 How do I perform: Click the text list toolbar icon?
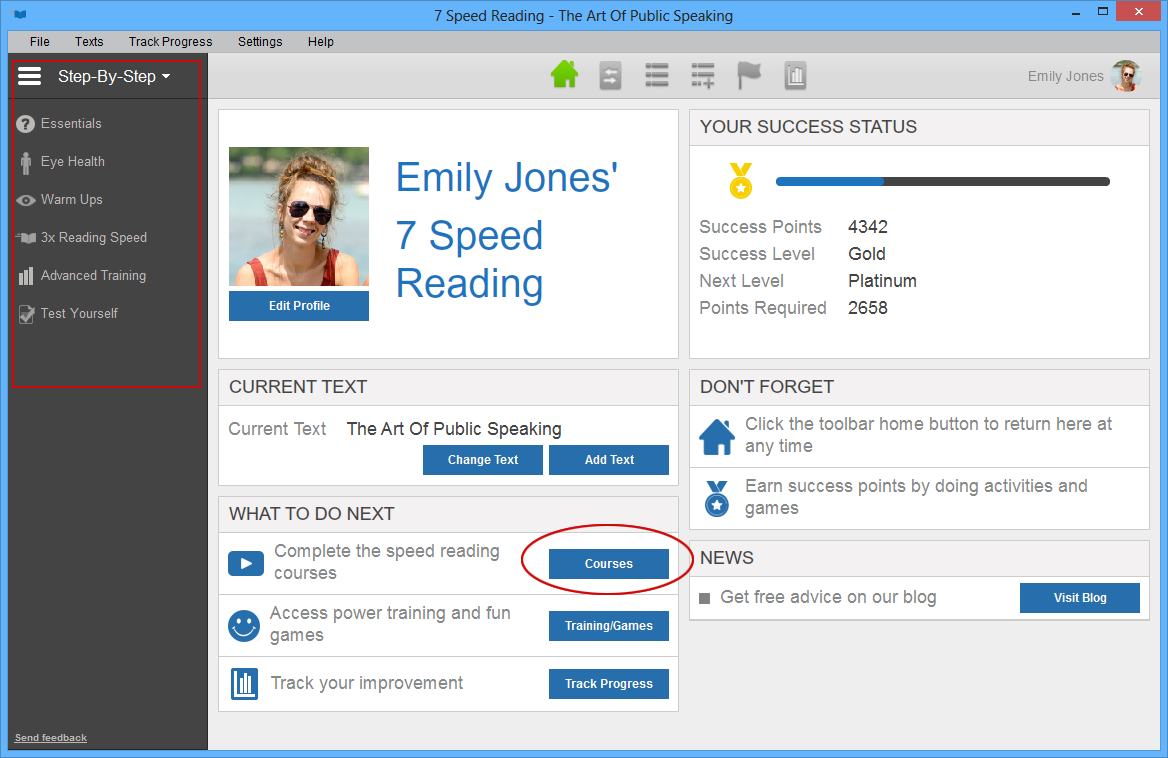pyautogui.click(x=656, y=75)
